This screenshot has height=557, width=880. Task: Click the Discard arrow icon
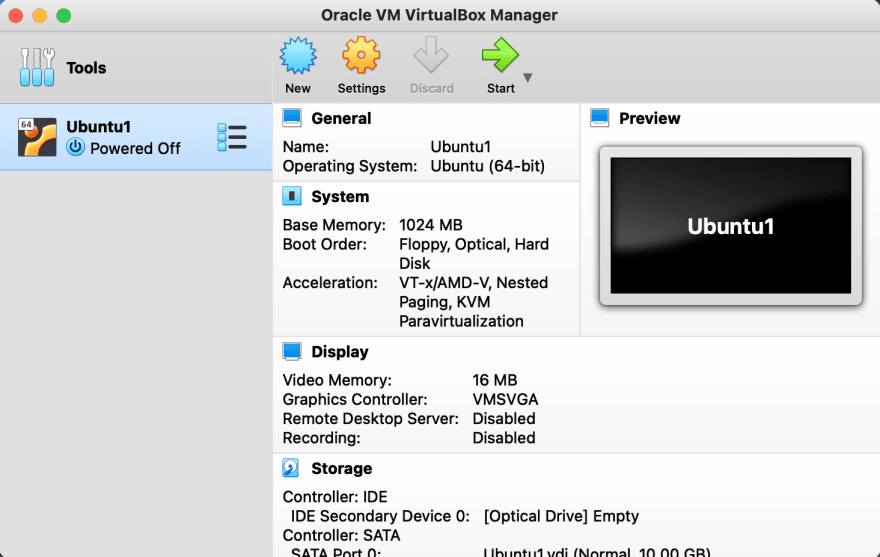431,55
